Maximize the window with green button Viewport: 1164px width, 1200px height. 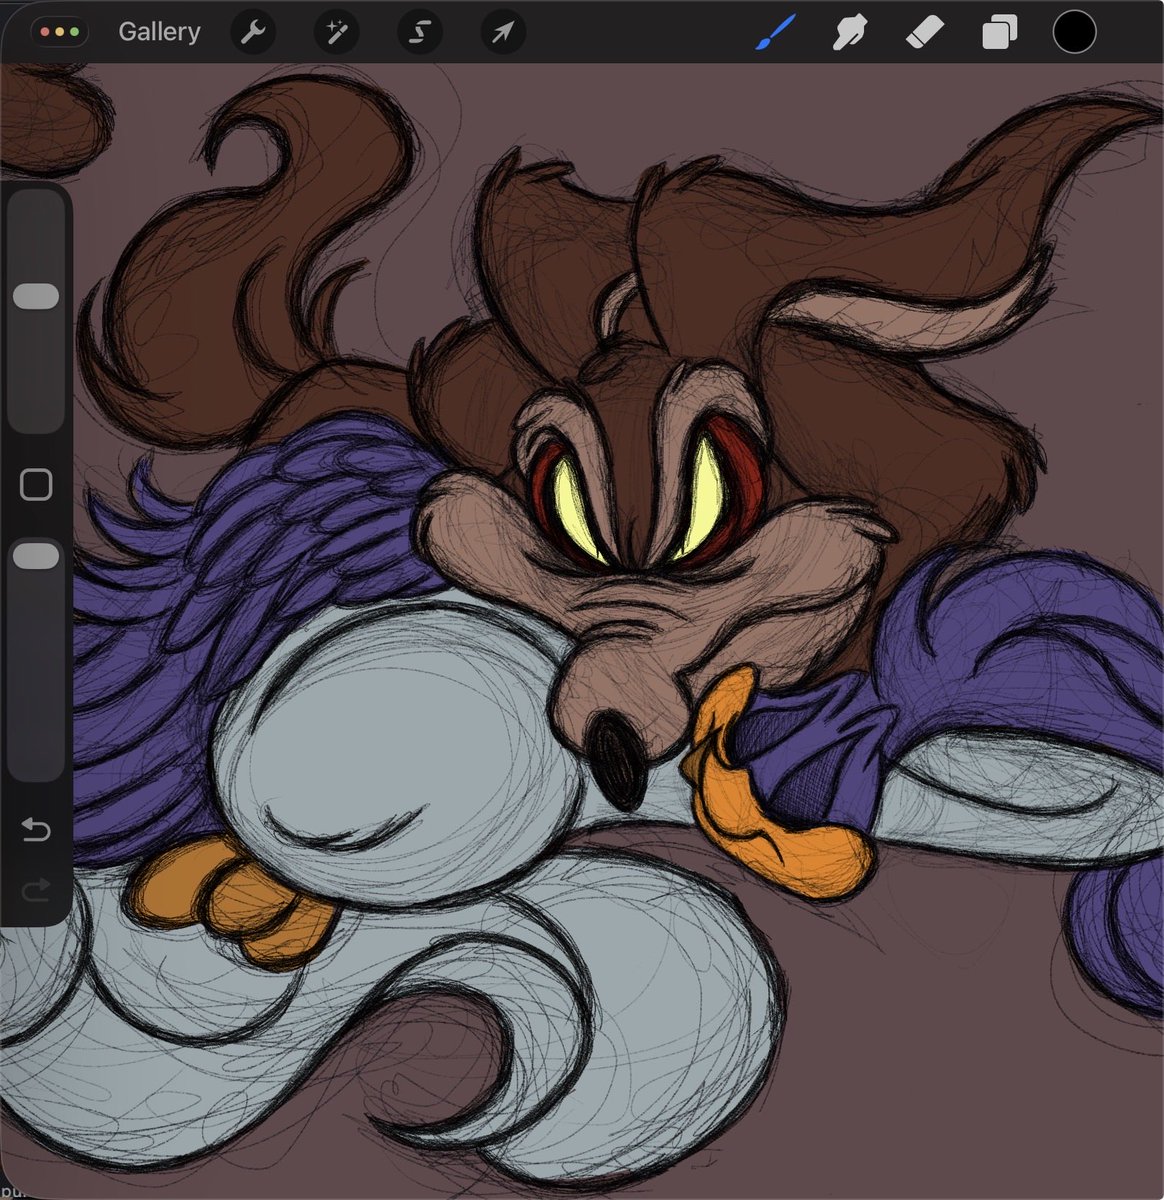click(74, 32)
